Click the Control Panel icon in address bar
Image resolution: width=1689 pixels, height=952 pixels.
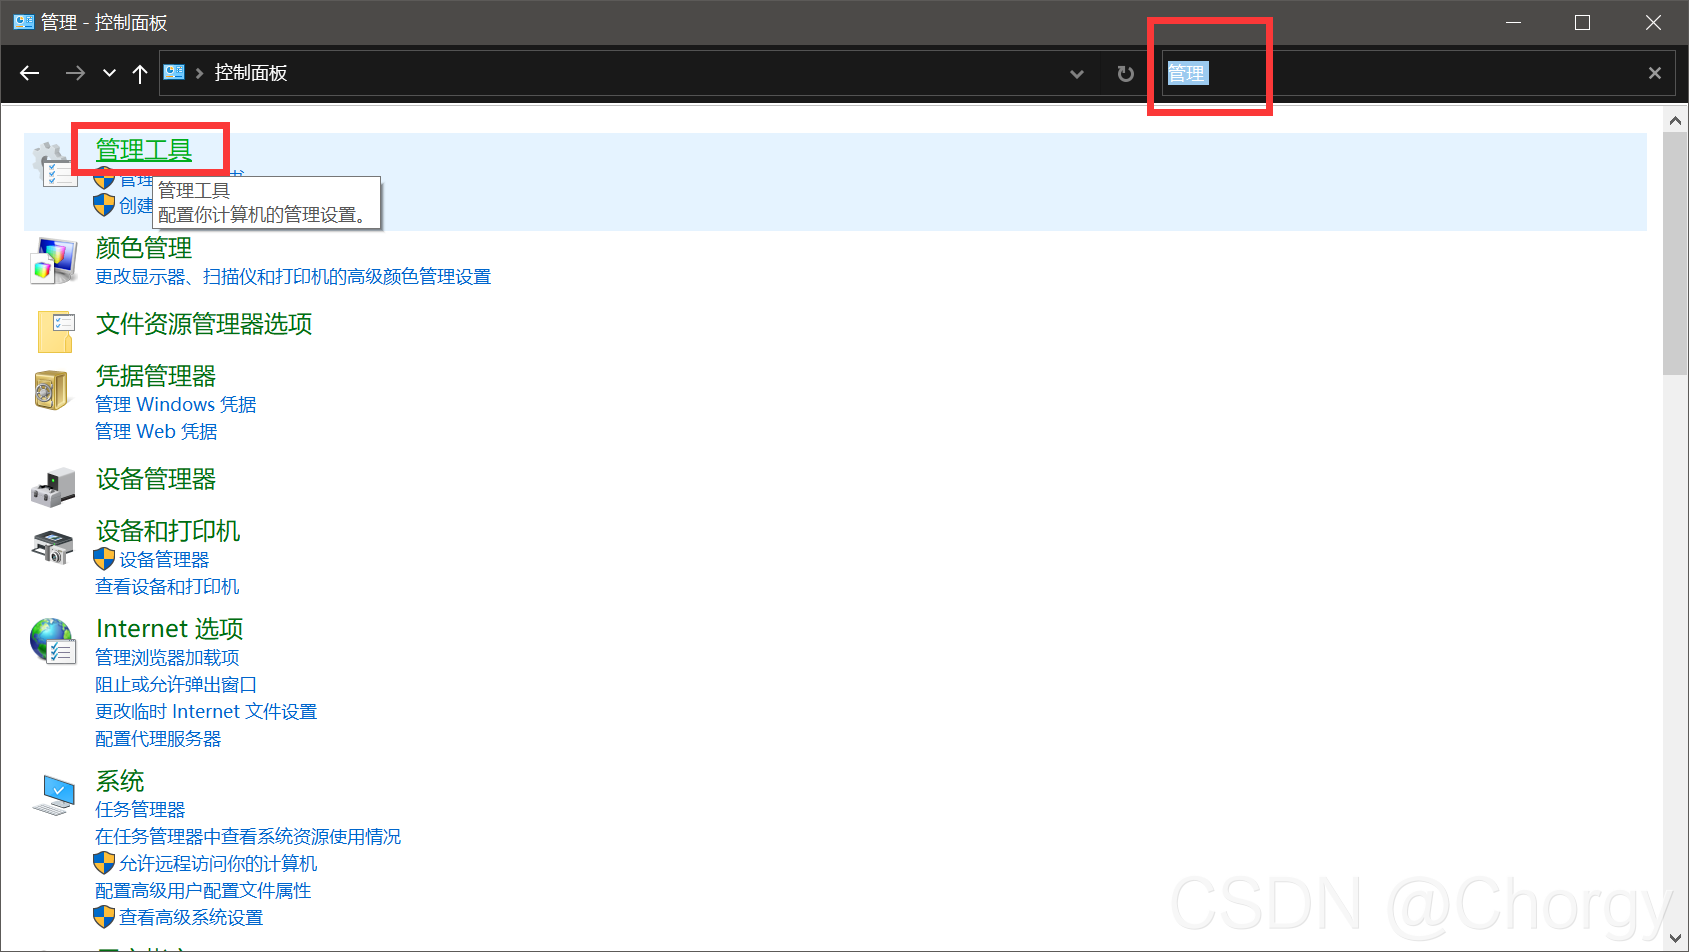174,72
